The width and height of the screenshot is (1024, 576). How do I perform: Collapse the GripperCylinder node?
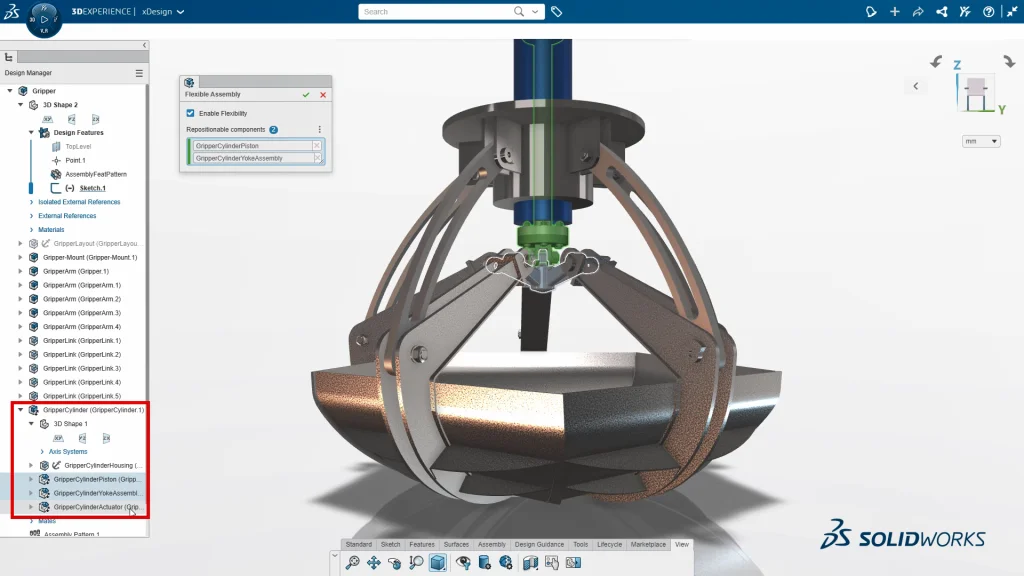click(20, 410)
